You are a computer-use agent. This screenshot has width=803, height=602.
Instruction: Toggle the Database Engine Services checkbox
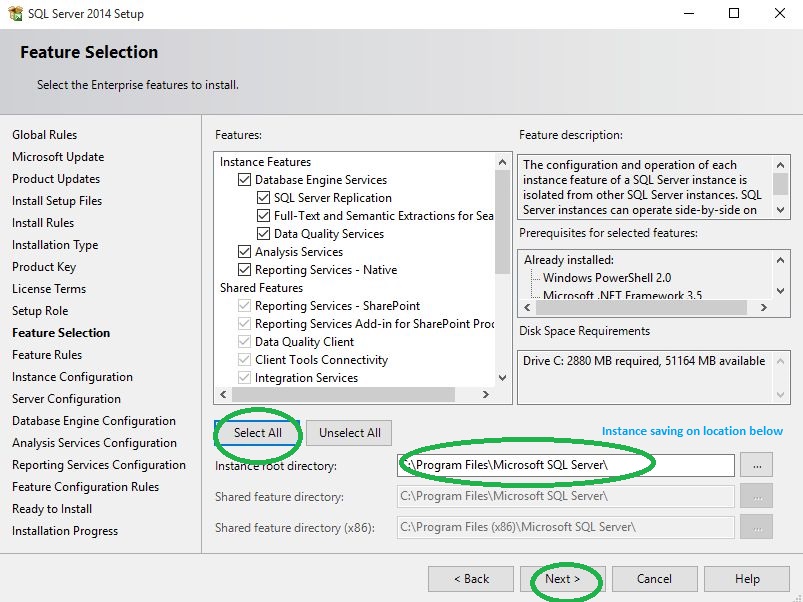point(244,180)
